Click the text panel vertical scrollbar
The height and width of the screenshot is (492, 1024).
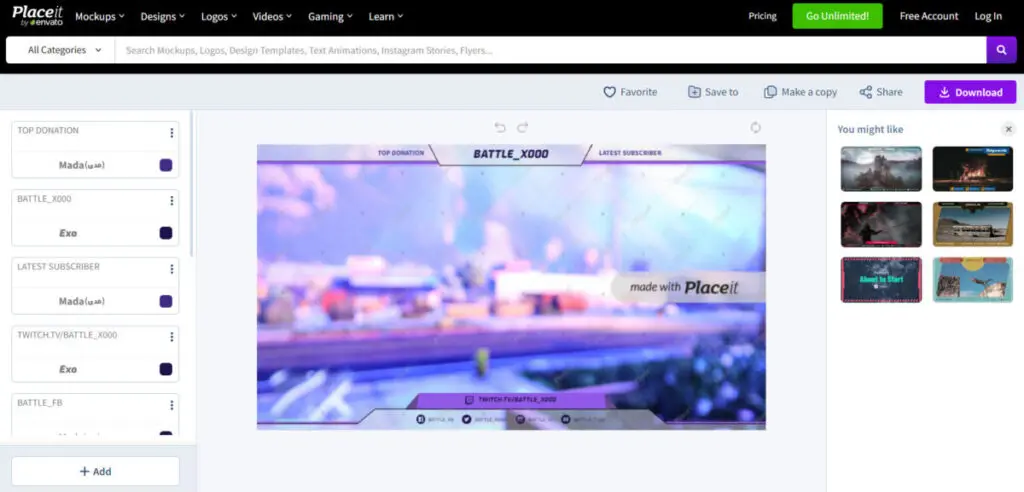[x=191, y=183]
